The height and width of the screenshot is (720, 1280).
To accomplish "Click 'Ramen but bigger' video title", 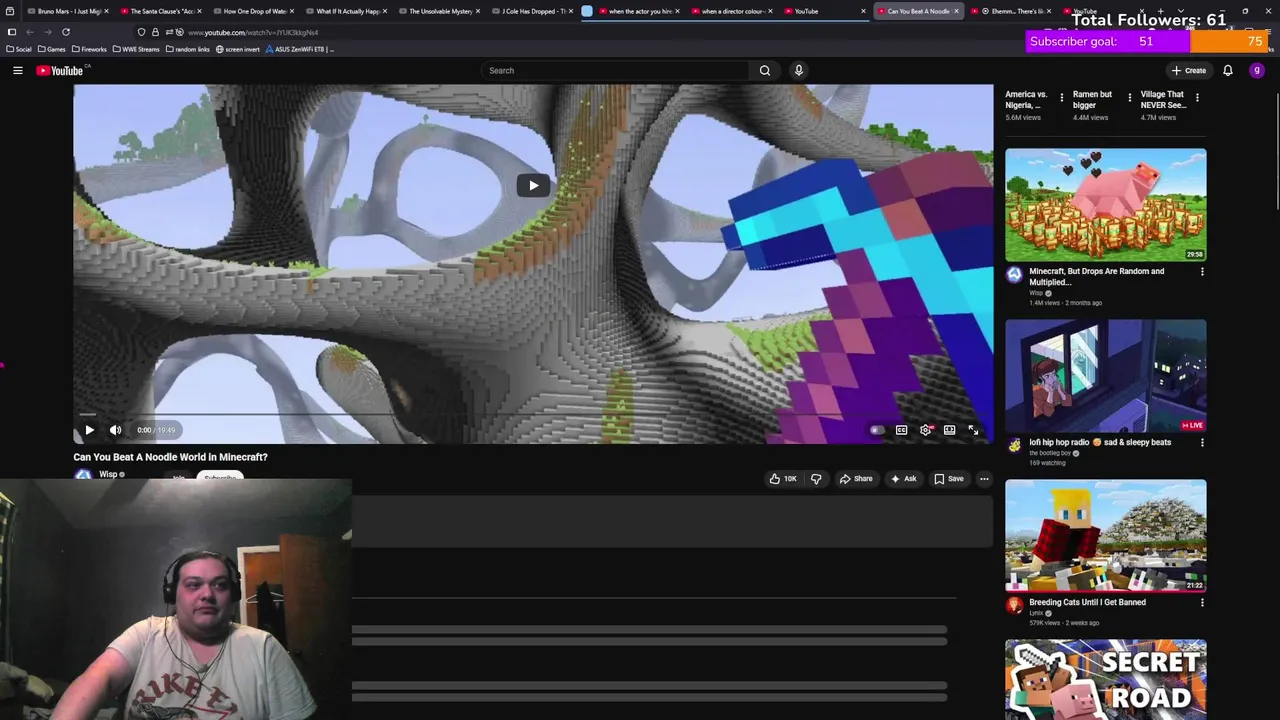I will tap(1092, 99).
